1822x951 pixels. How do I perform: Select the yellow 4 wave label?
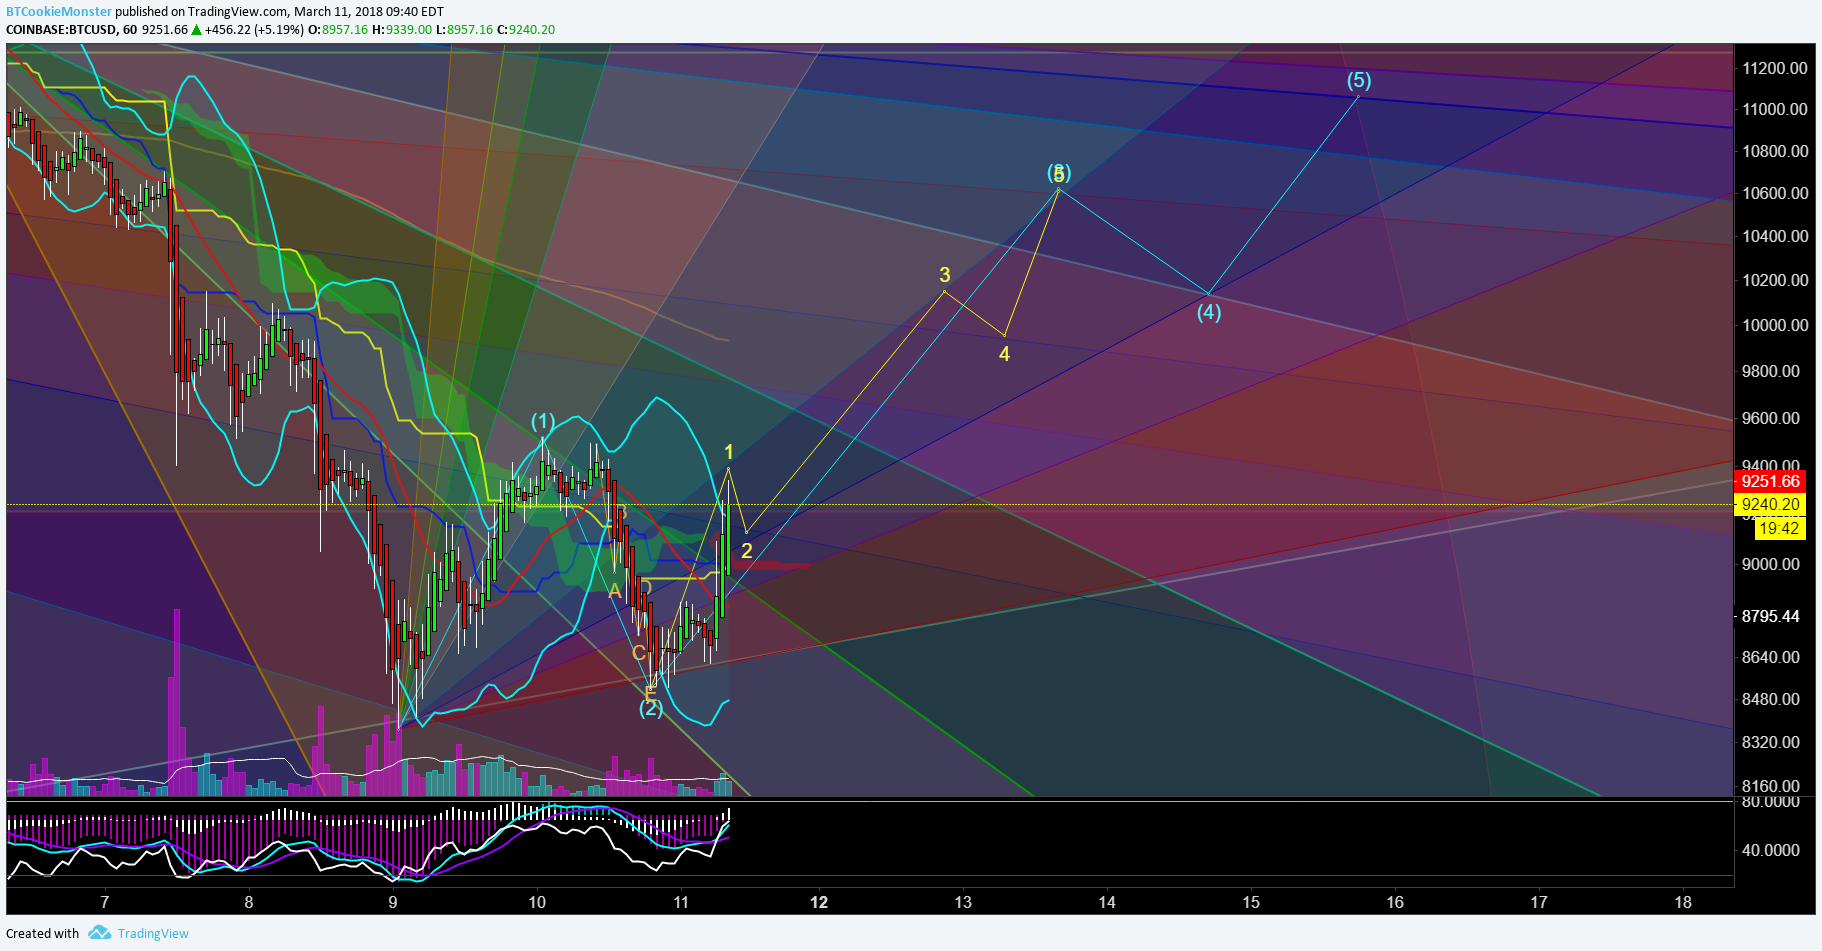[x=1004, y=354]
